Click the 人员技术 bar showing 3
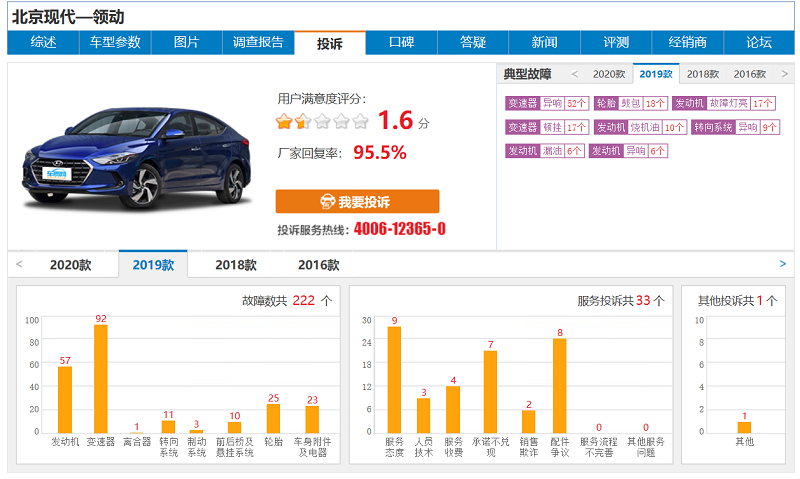The image size is (800, 479). pyautogui.click(x=423, y=416)
